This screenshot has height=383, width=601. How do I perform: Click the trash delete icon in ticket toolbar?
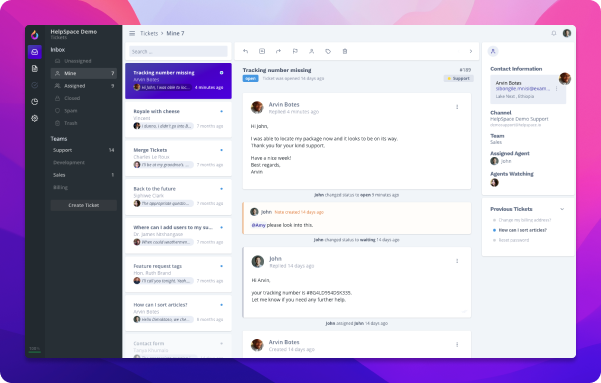pos(345,51)
